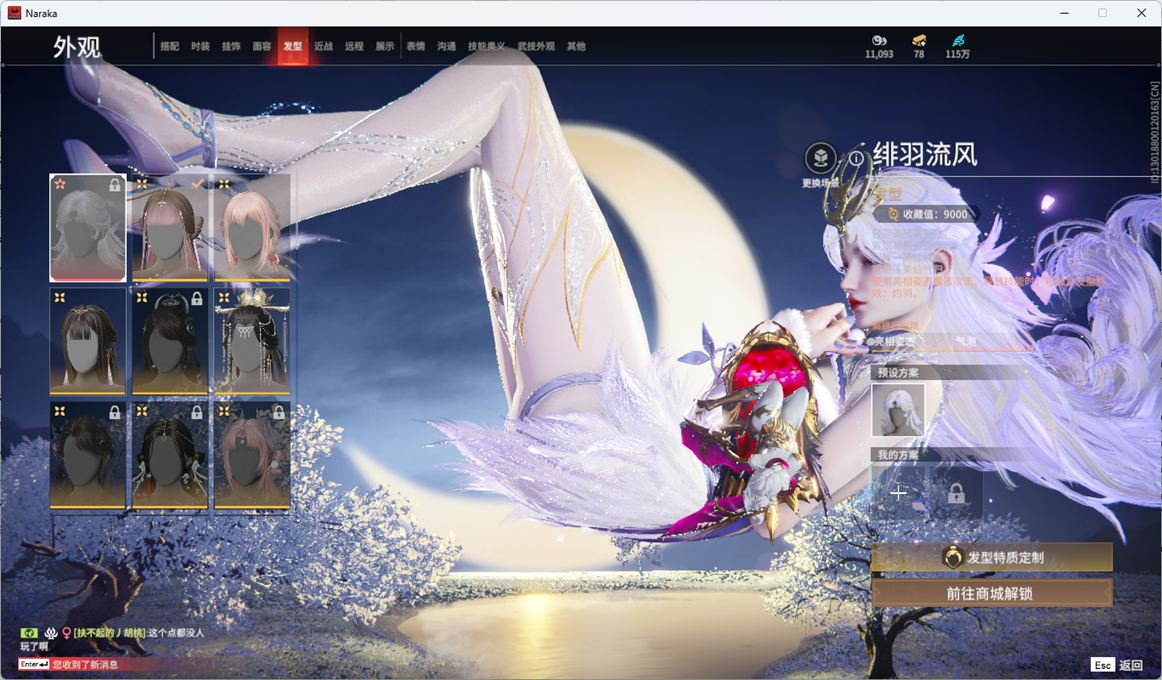The width and height of the screenshot is (1162, 680).
Task: Add a new scheme with the plus slot
Action: [x=898, y=493]
